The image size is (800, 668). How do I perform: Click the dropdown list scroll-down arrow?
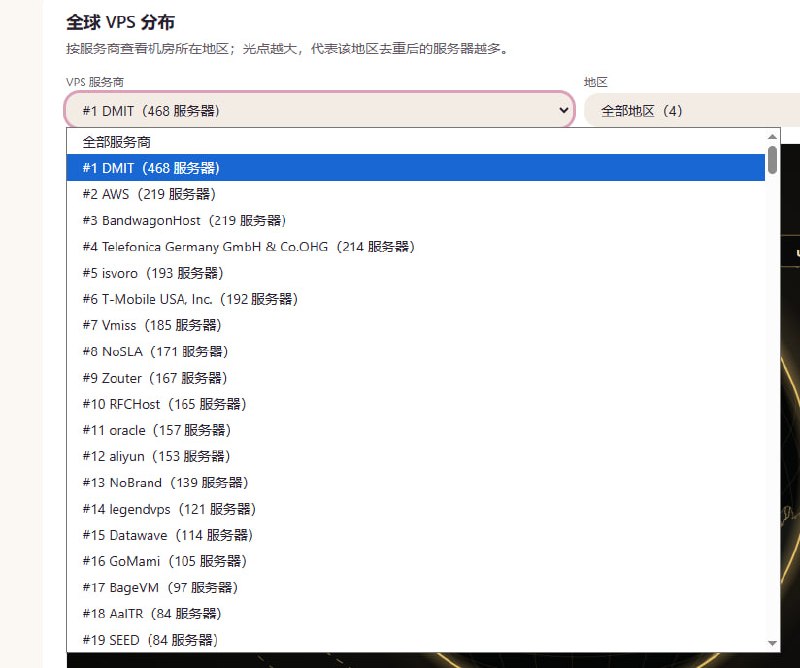[772, 644]
